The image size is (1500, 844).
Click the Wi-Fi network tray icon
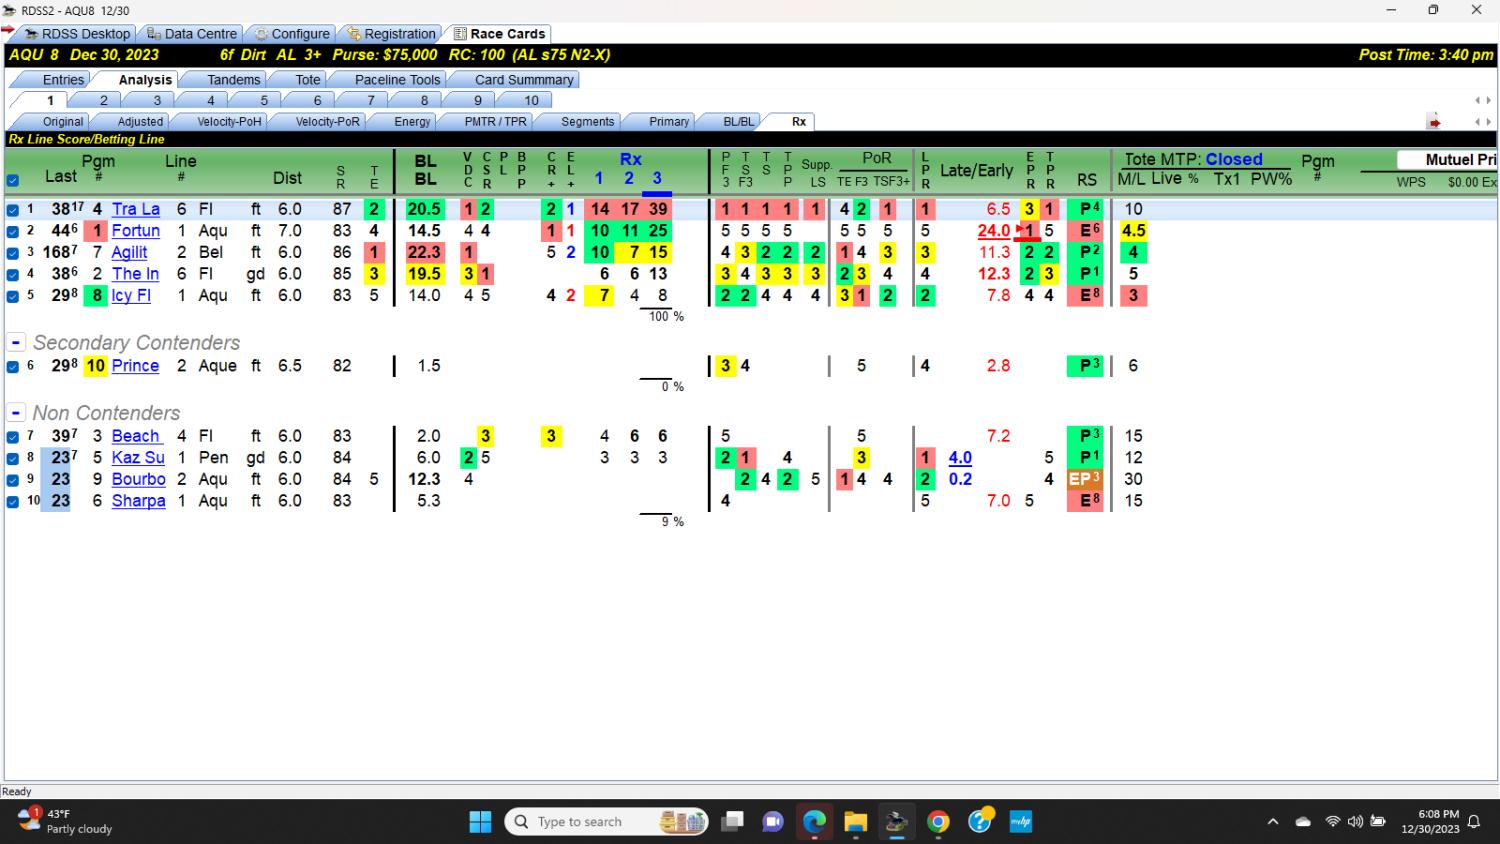point(1332,822)
